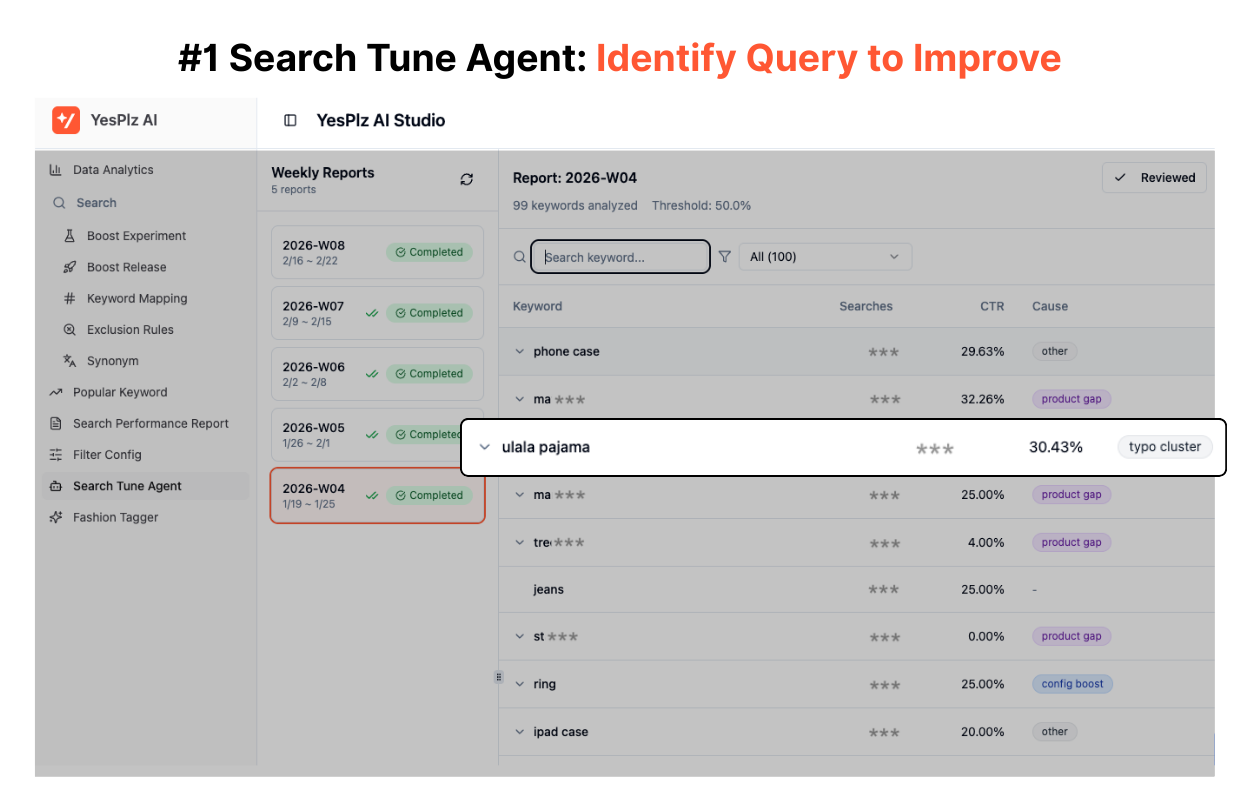The image size is (1250, 807).
Task: Toggle the sidebar panel icon
Action: (x=290, y=120)
